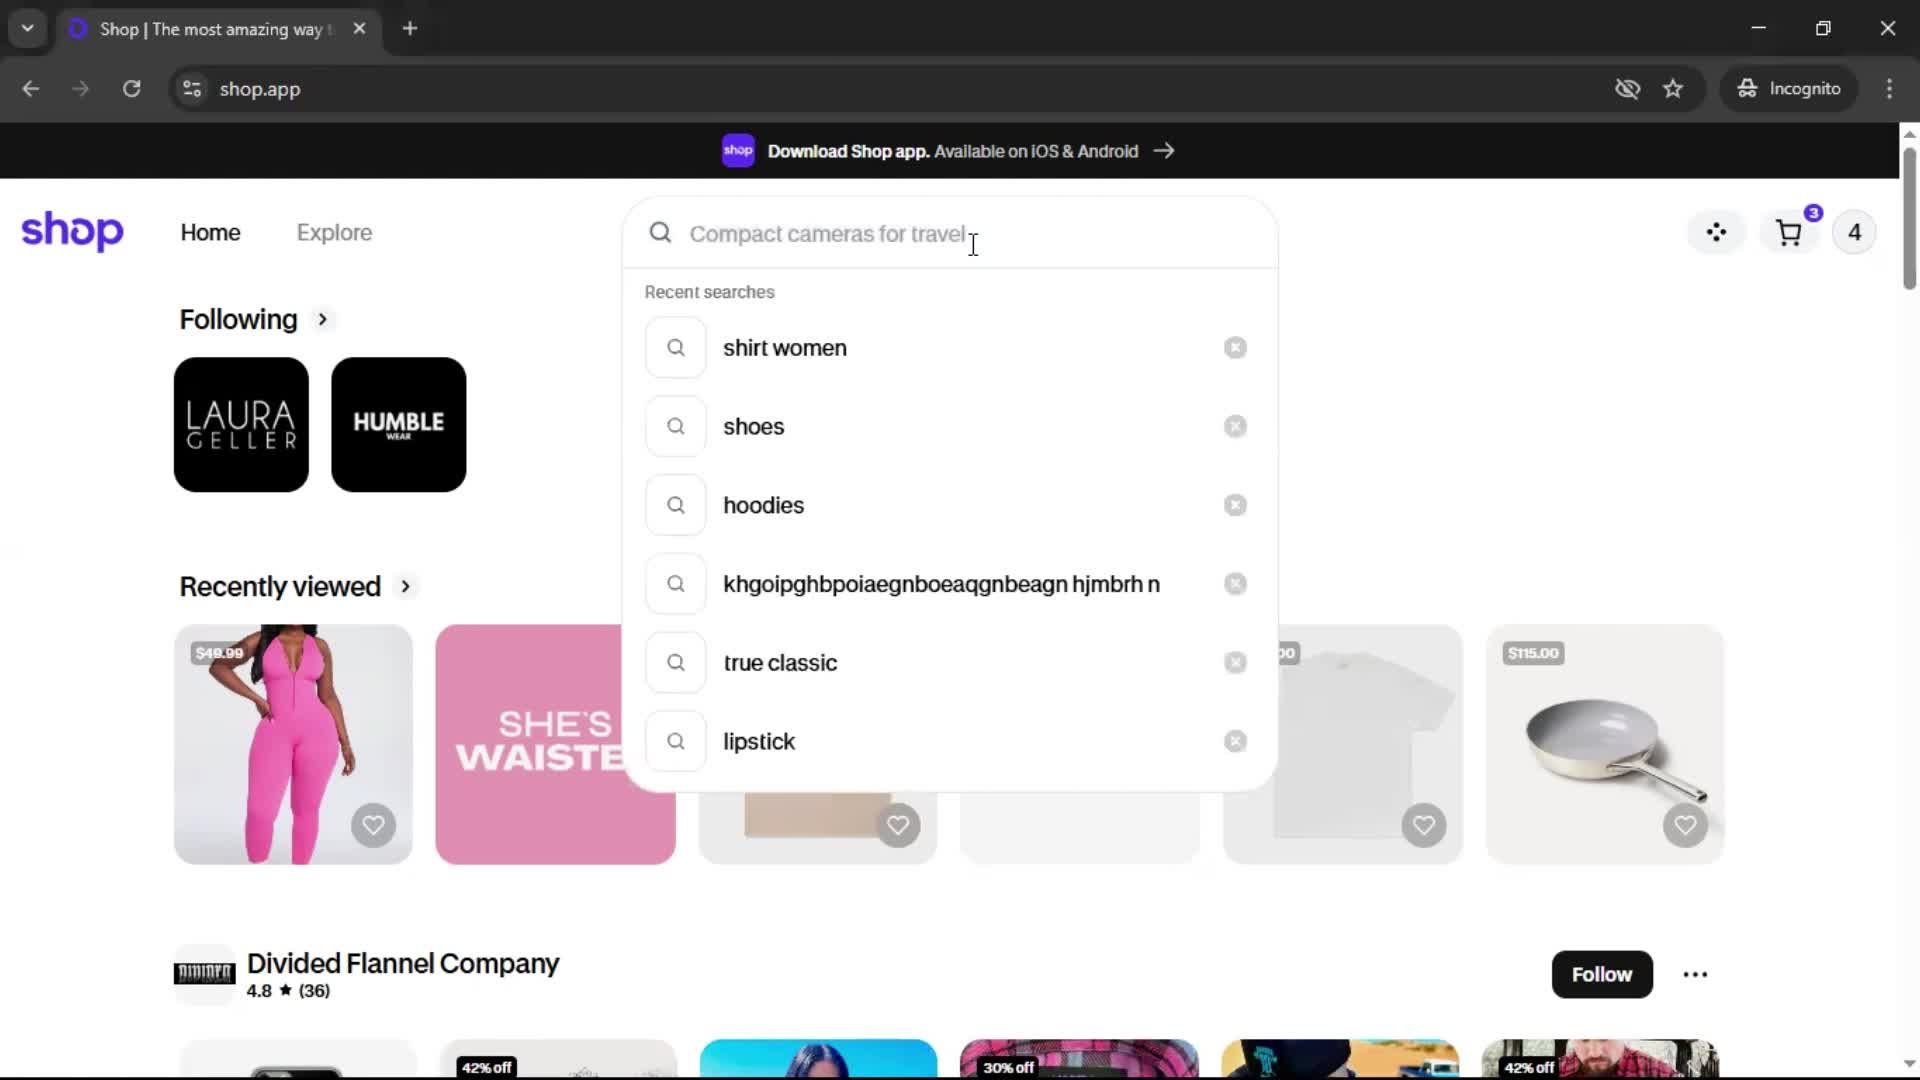
Task: Click the page vertical scrollbar
Action: click(1908, 220)
